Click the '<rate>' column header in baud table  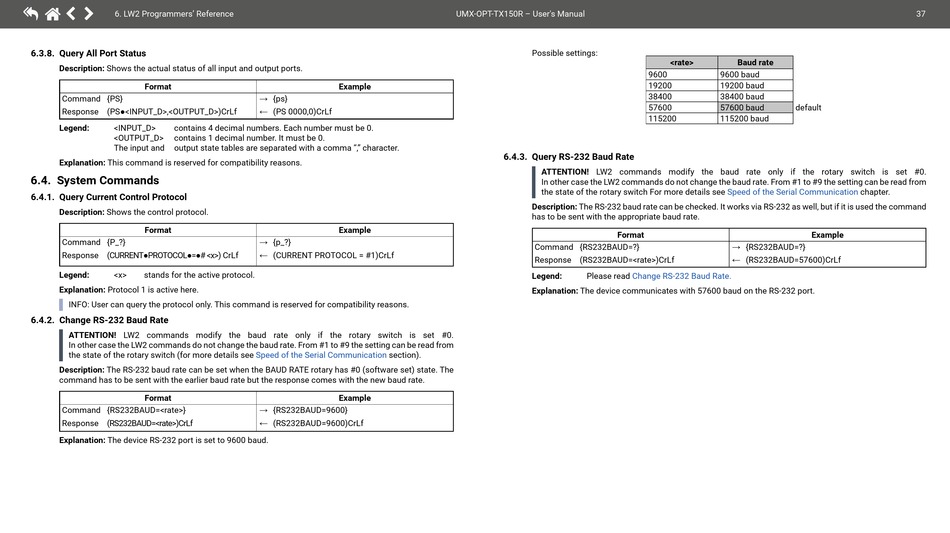point(681,62)
